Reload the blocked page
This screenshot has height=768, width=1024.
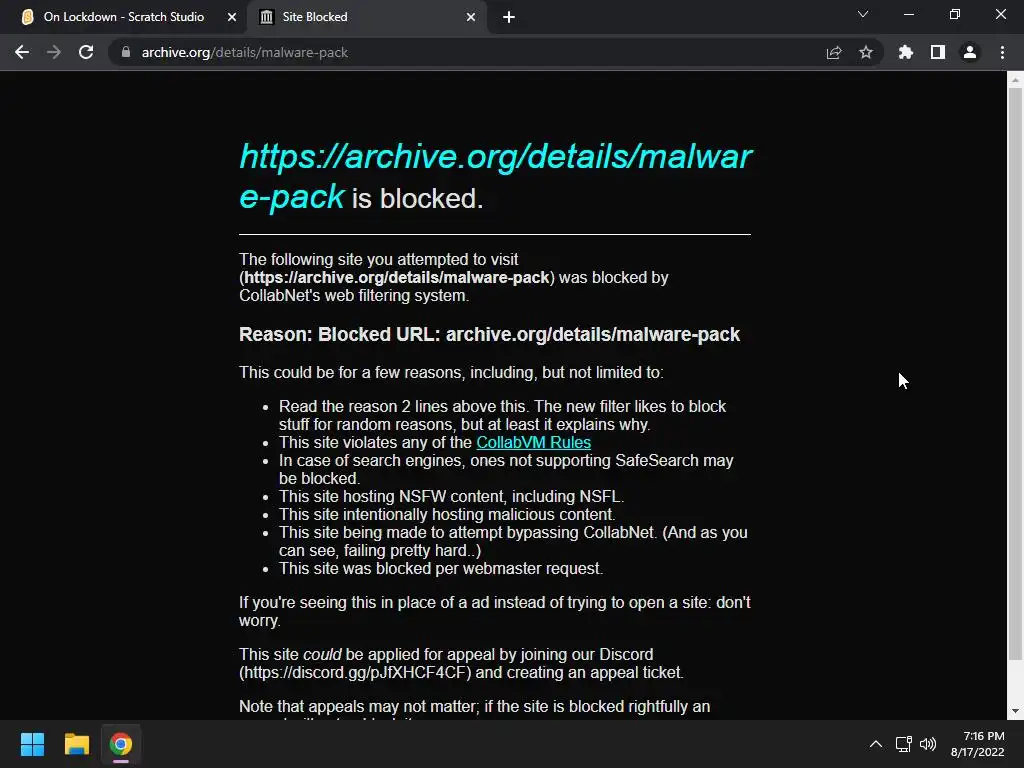point(86,52)
